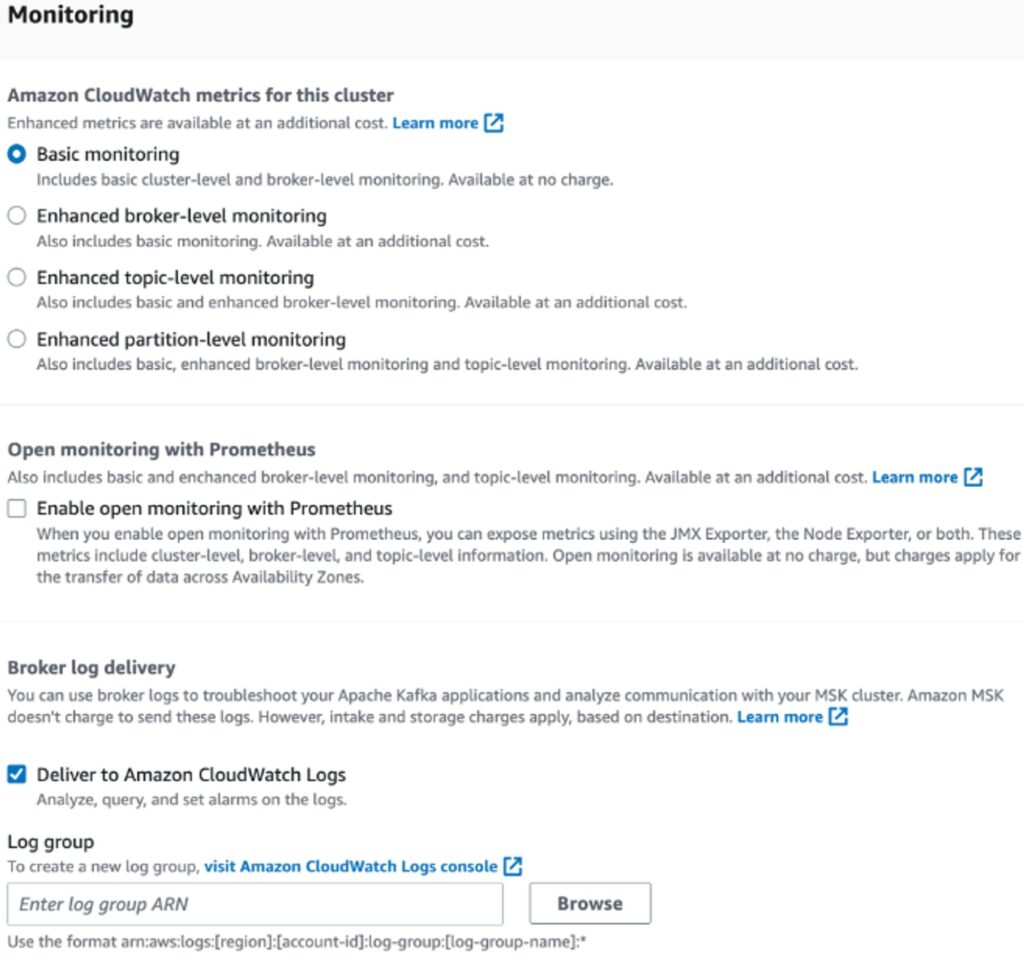Click the Deliver to Amazon CloudWatch Logs label
Image resolution: width=1024 pixels, height=963 pixels.
click(x=191, y=775)
